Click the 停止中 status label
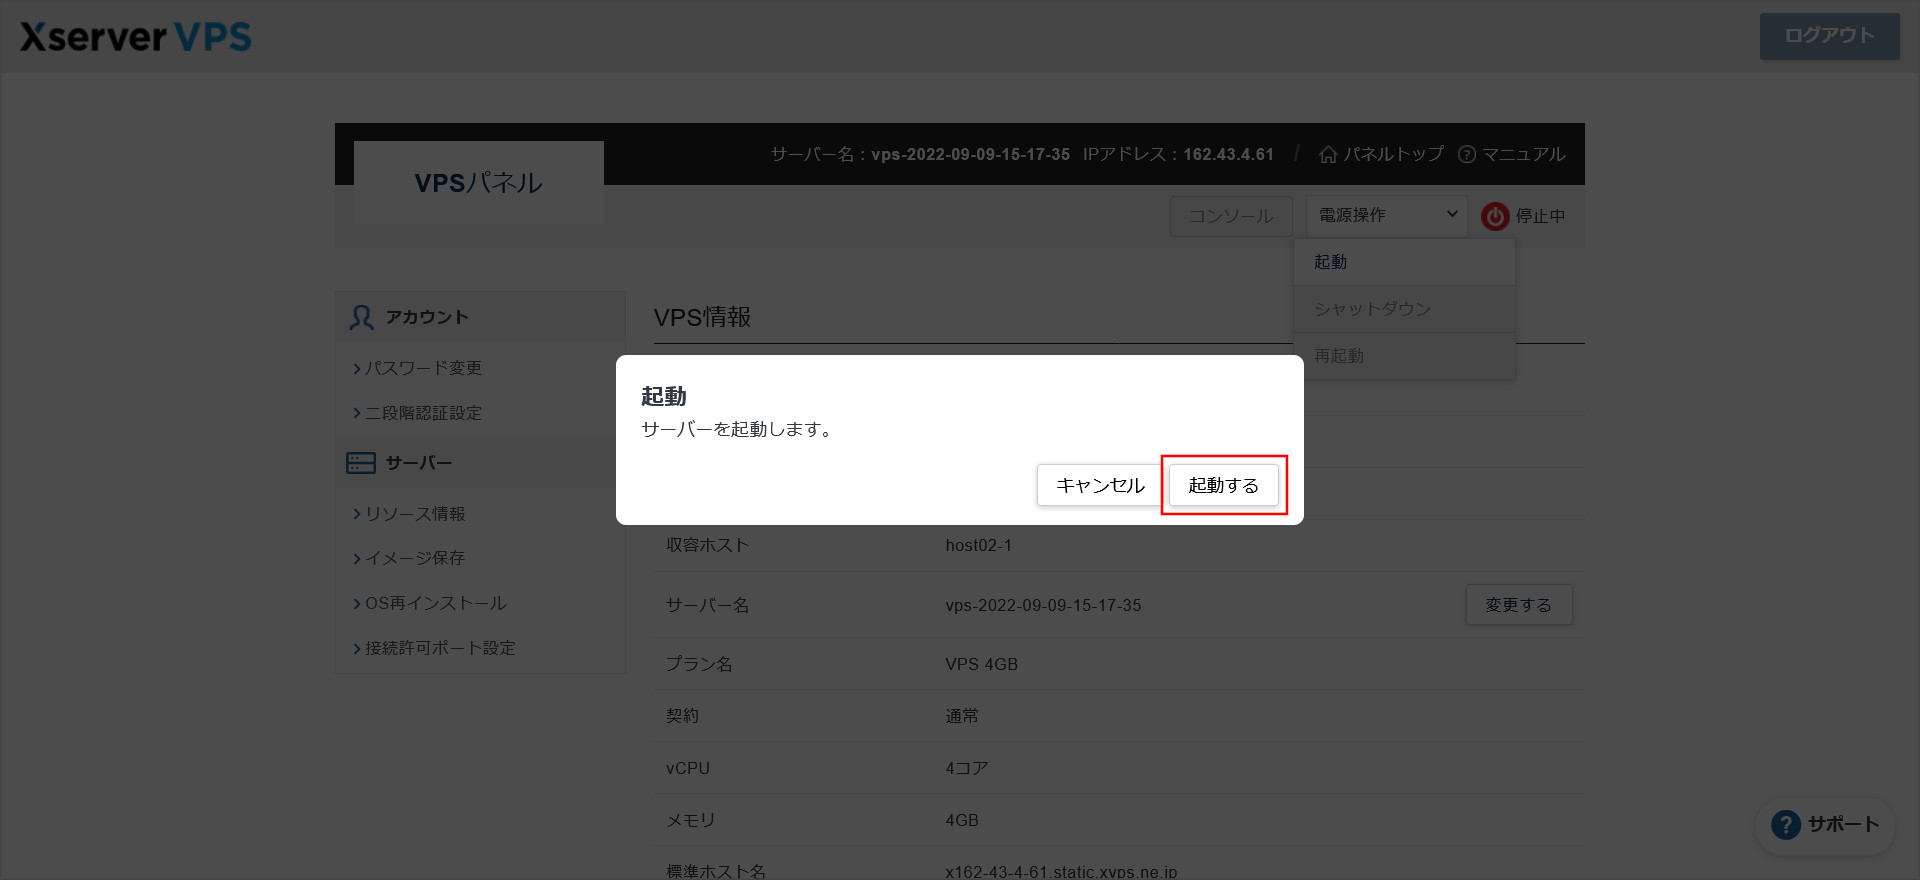1920x880 pixels. [1540, 216]
